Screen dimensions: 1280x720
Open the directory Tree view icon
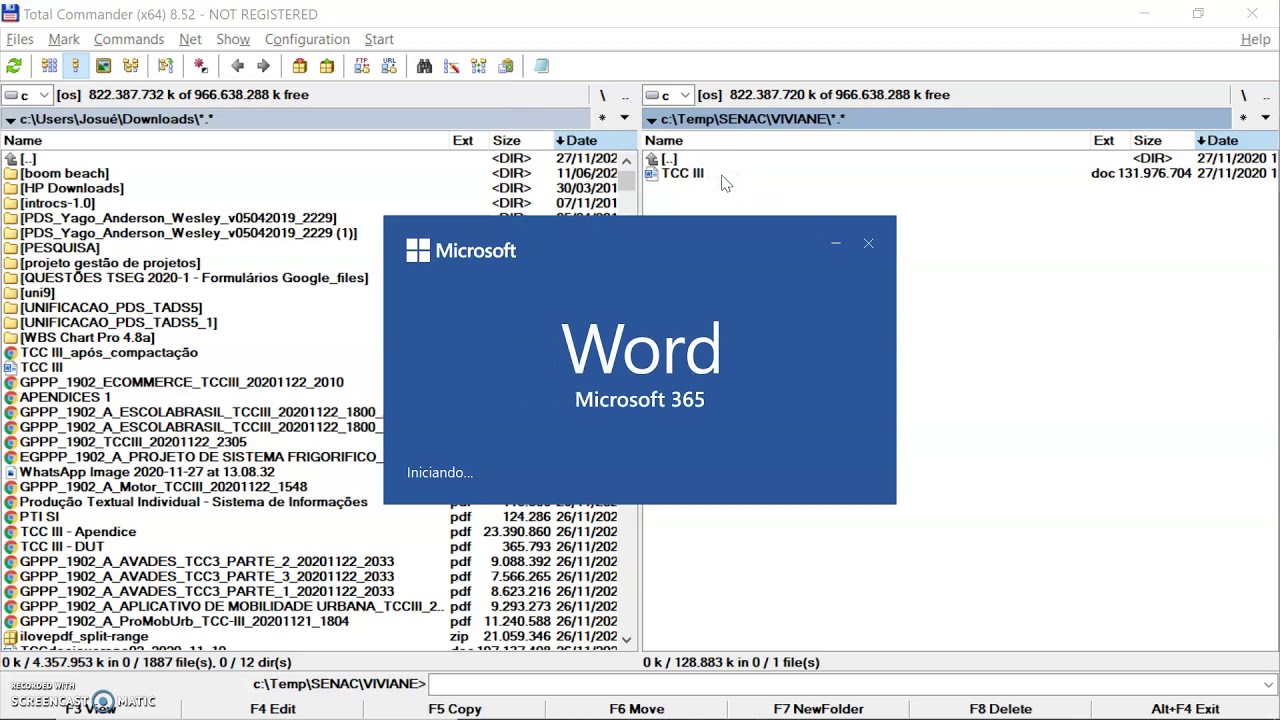coord(130,66)
